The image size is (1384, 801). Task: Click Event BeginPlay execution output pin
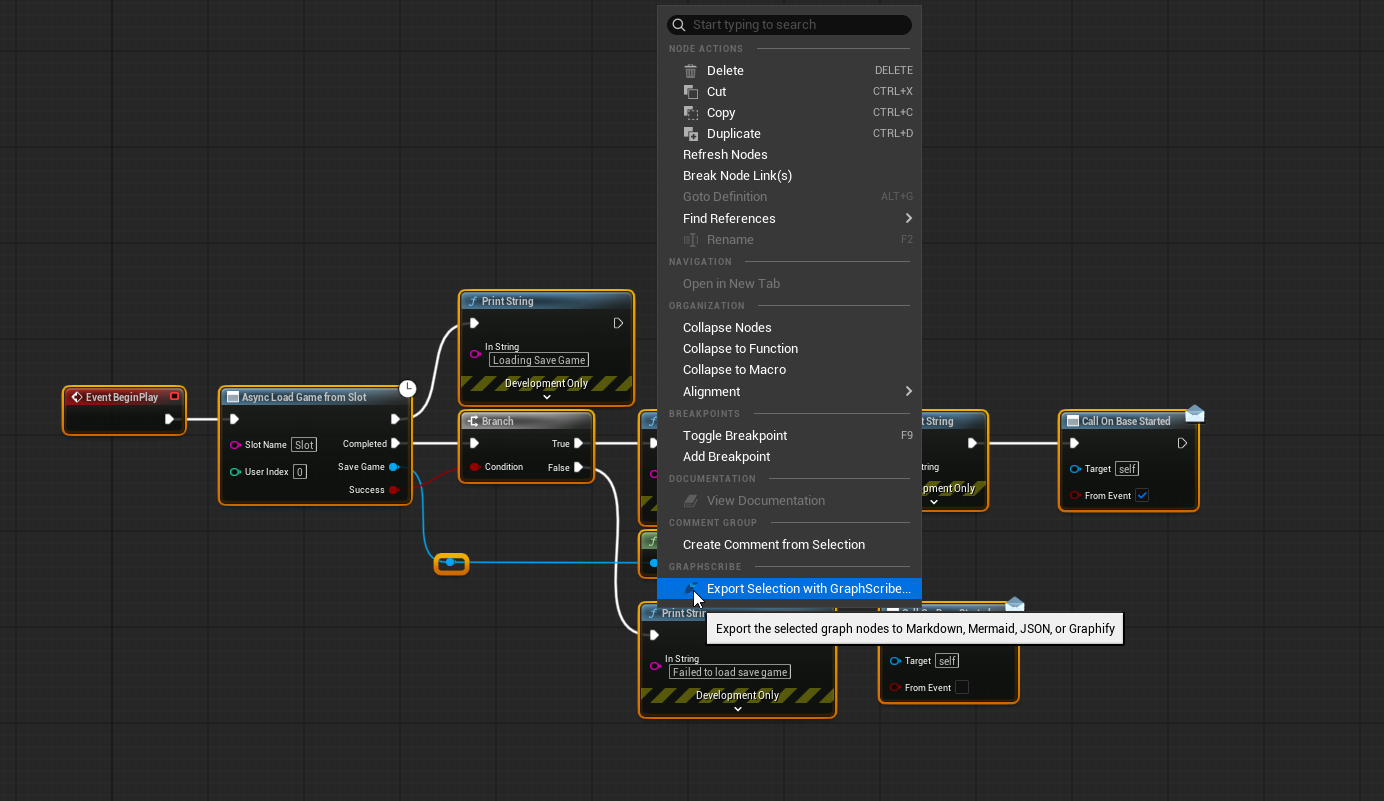point(170,419)
